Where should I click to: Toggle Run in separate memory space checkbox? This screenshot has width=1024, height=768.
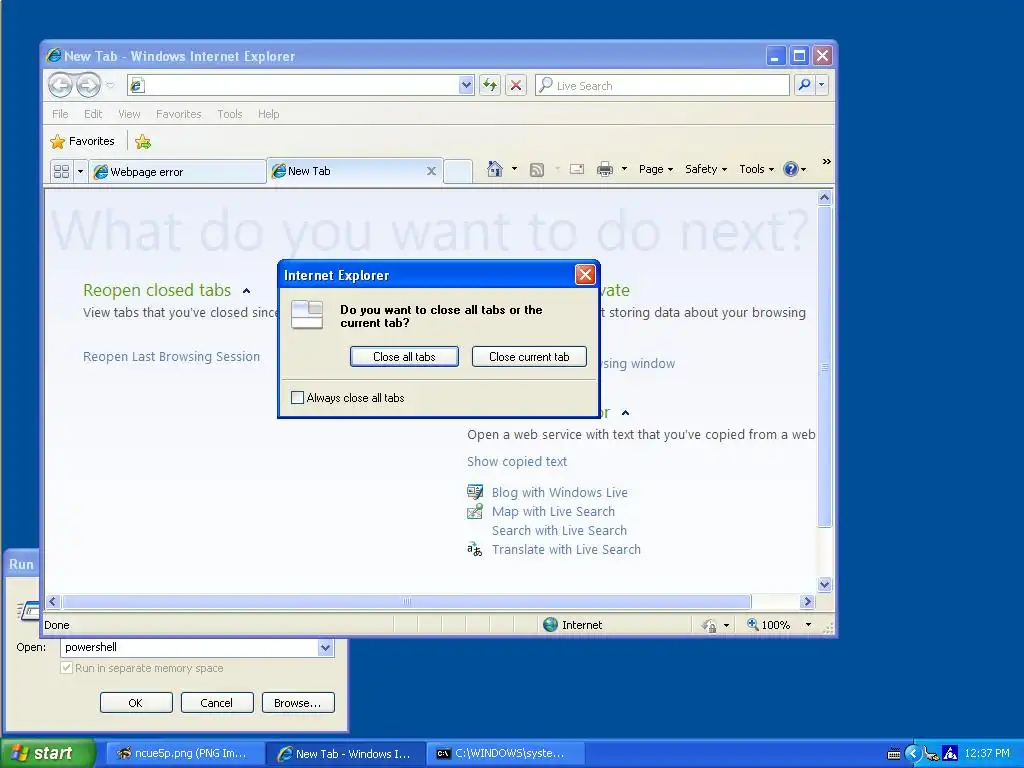66,668
